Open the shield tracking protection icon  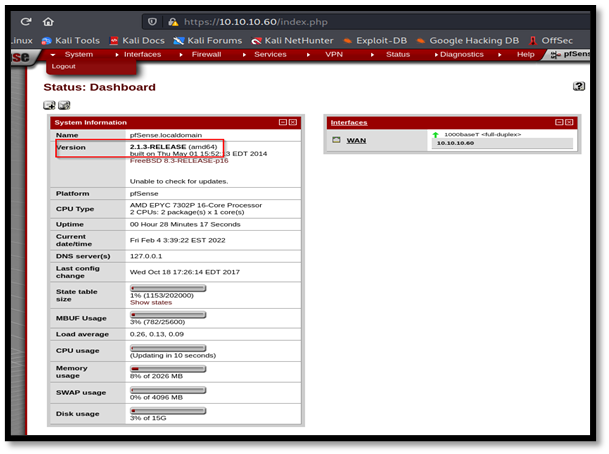[x=152, y=22]
